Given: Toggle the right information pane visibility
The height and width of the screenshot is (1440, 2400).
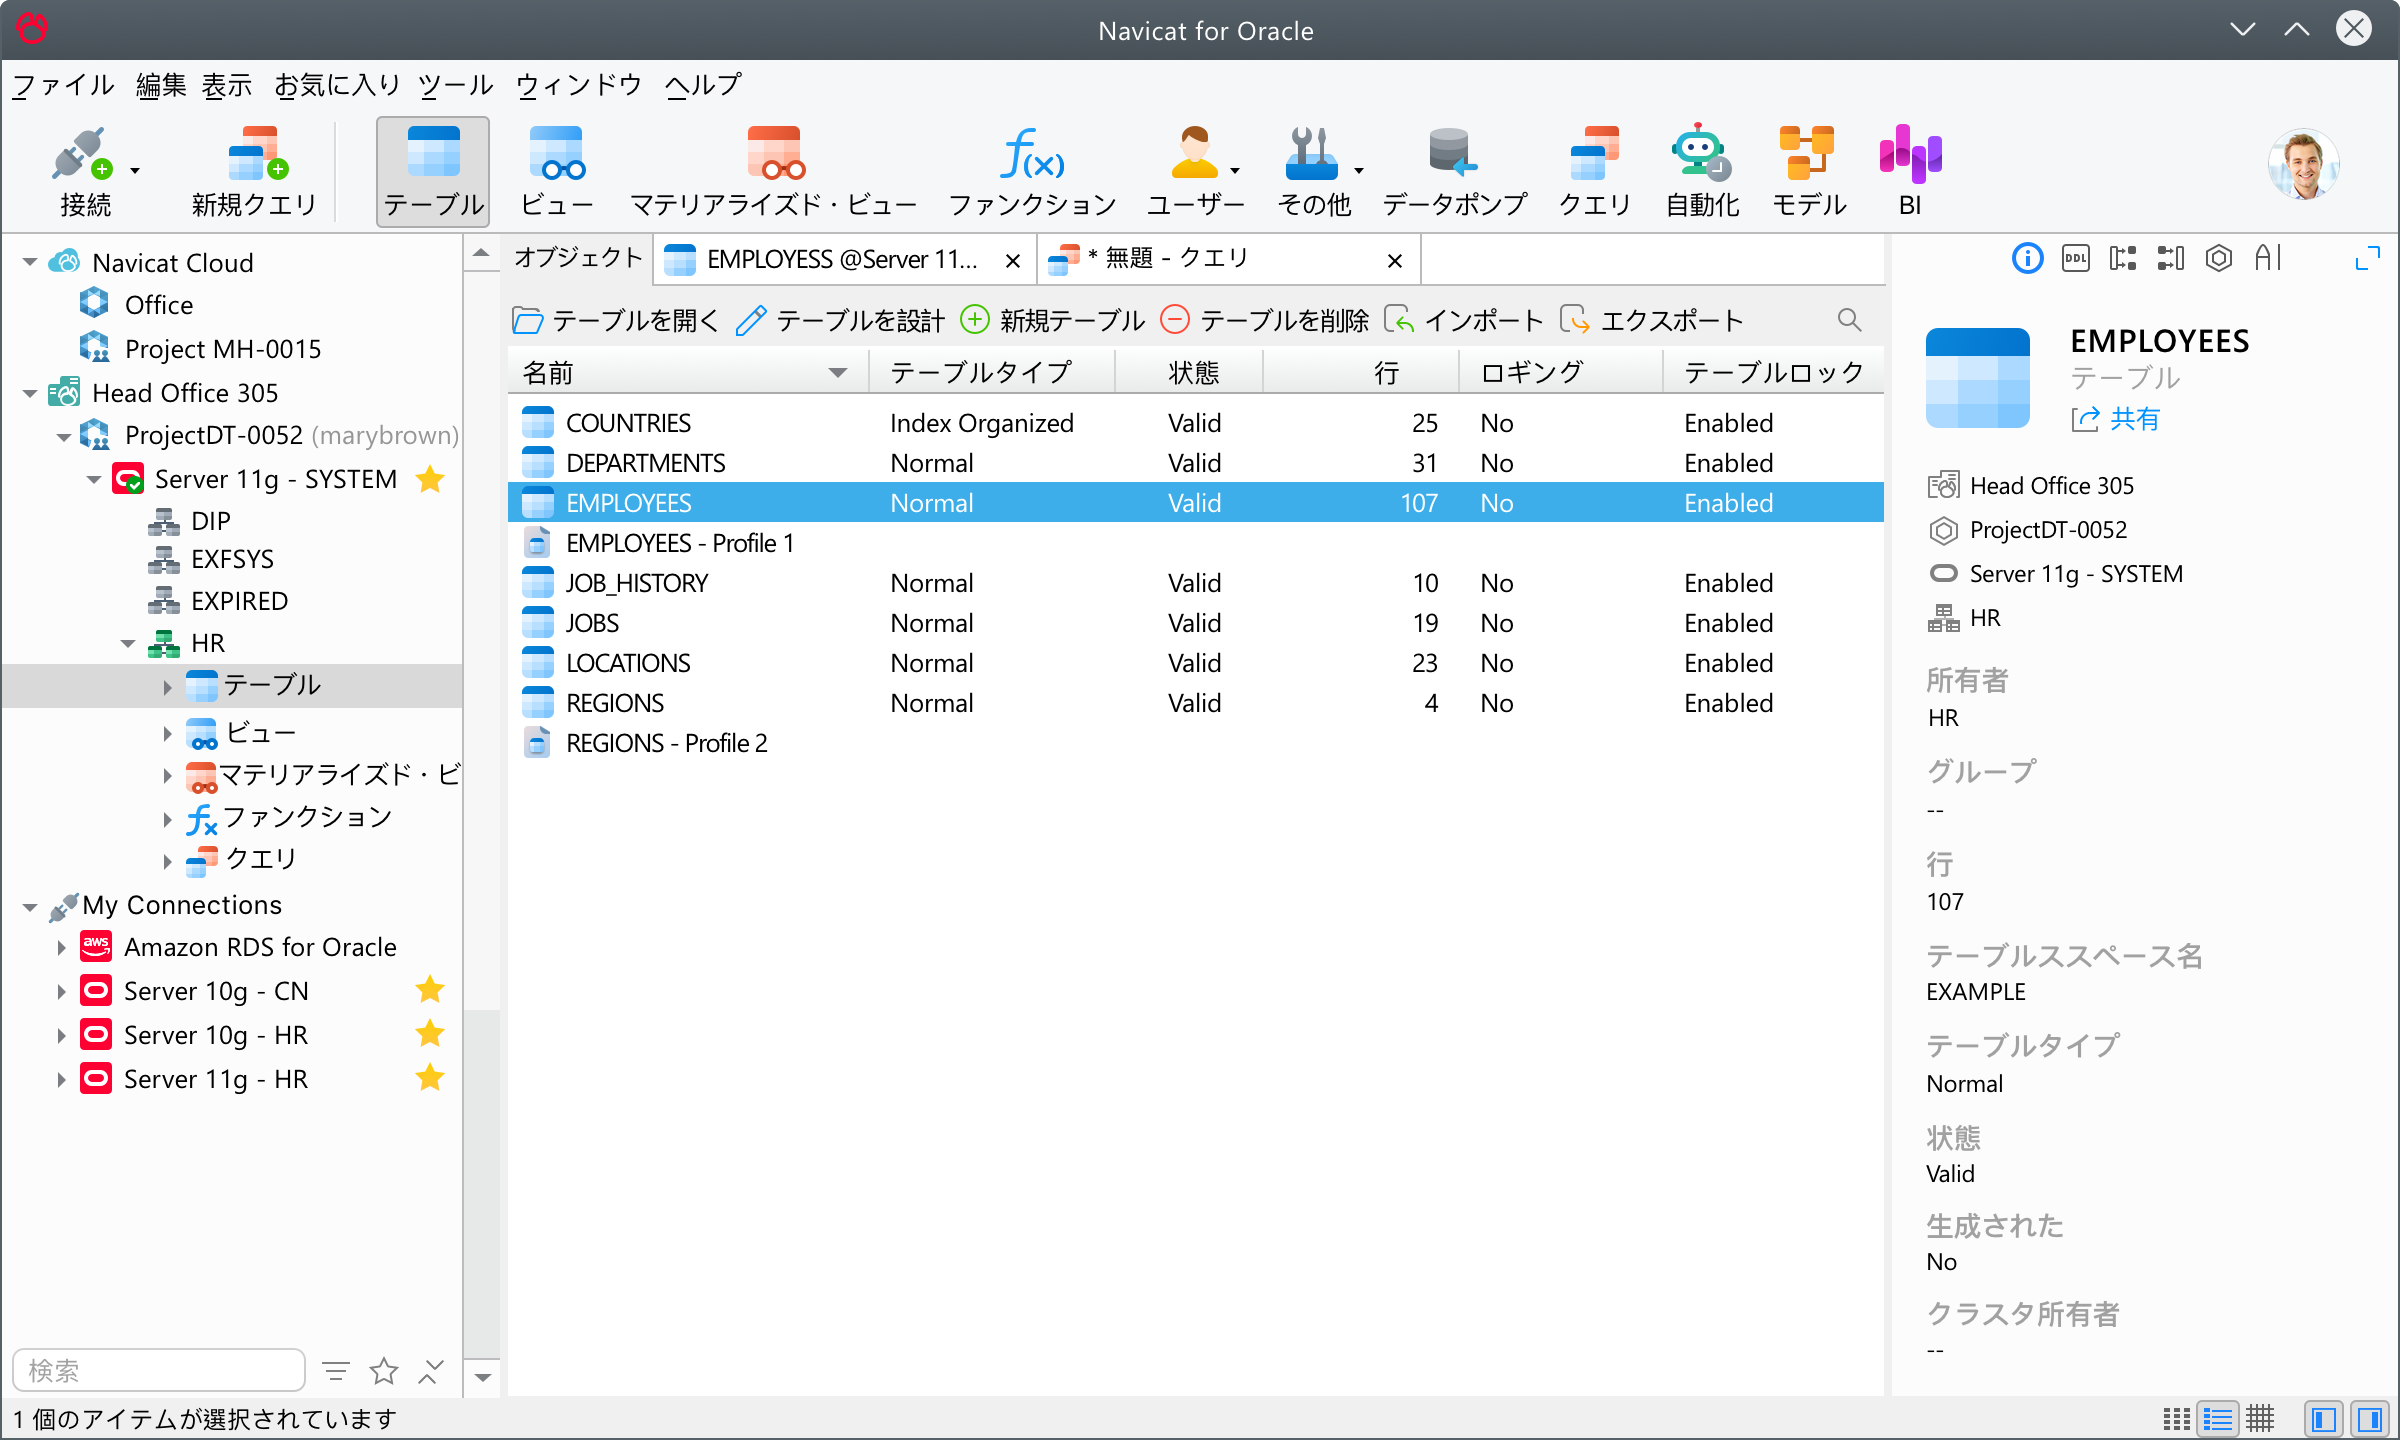Looking at the screenshot, I should tap(2369, 1419).
